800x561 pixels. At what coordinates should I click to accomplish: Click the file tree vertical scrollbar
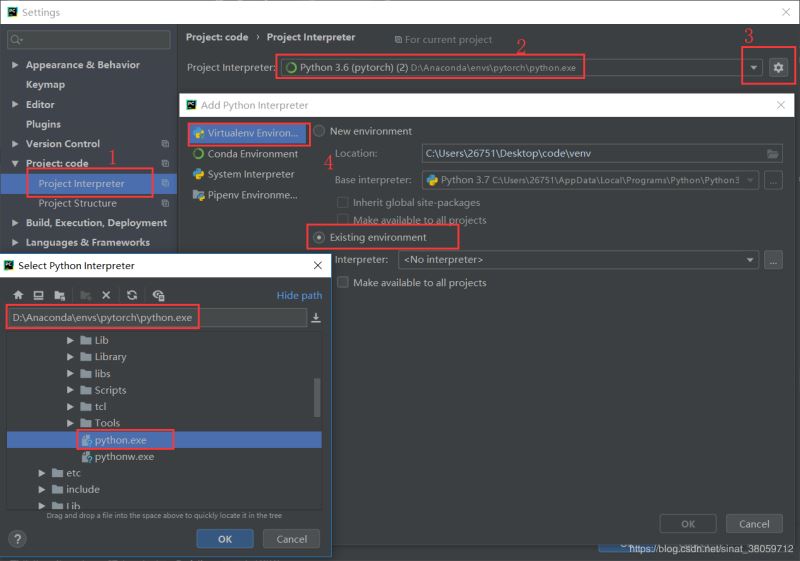click(317, 397)
